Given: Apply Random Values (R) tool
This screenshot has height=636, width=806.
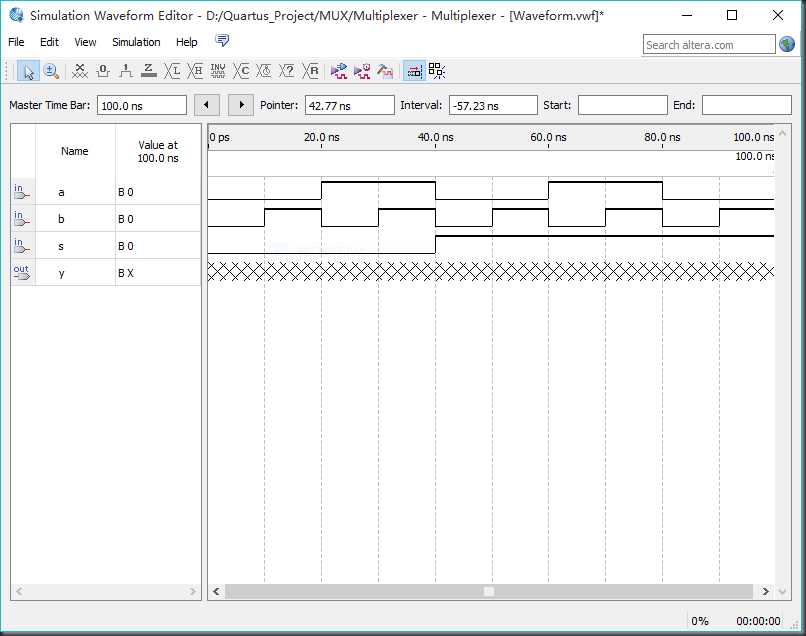Looking at the screenshot, I should [310, 71].
